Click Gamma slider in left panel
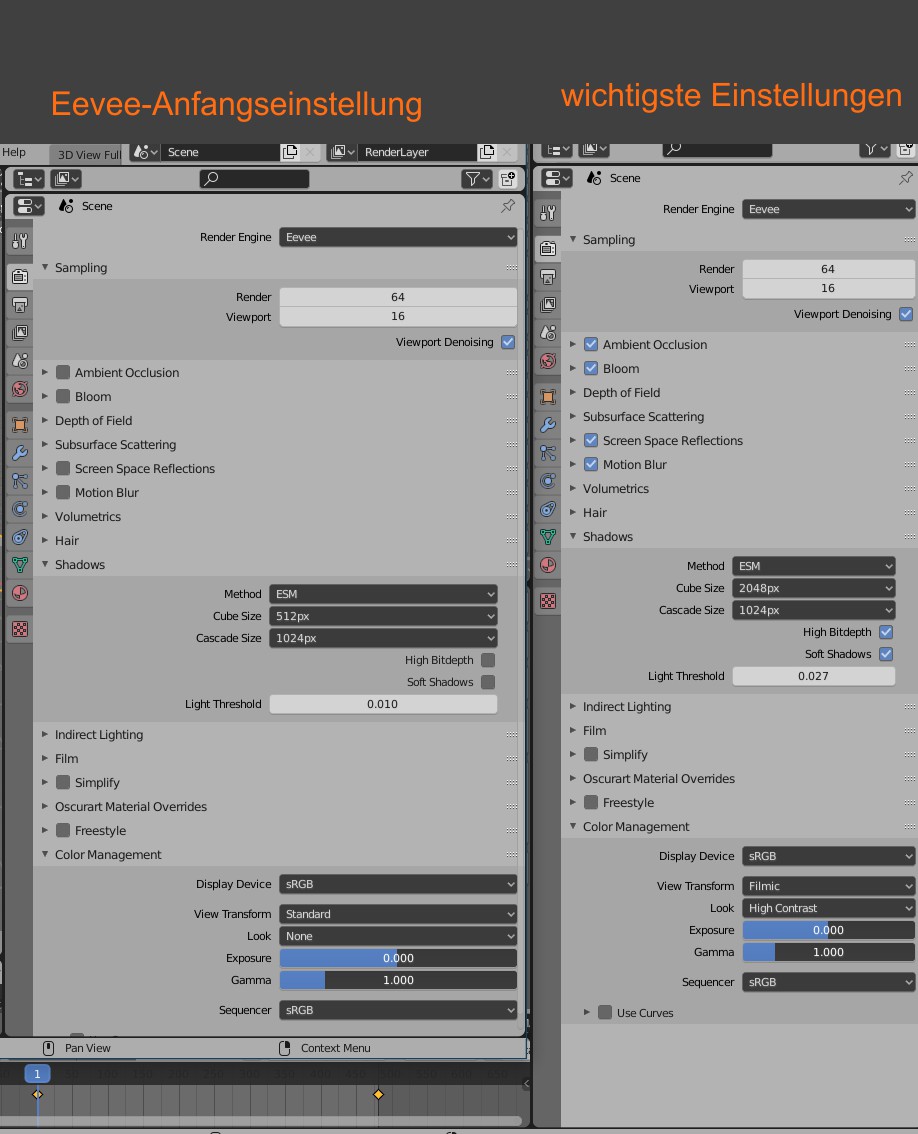This screenshot has width=918, height=1134. 398,981
